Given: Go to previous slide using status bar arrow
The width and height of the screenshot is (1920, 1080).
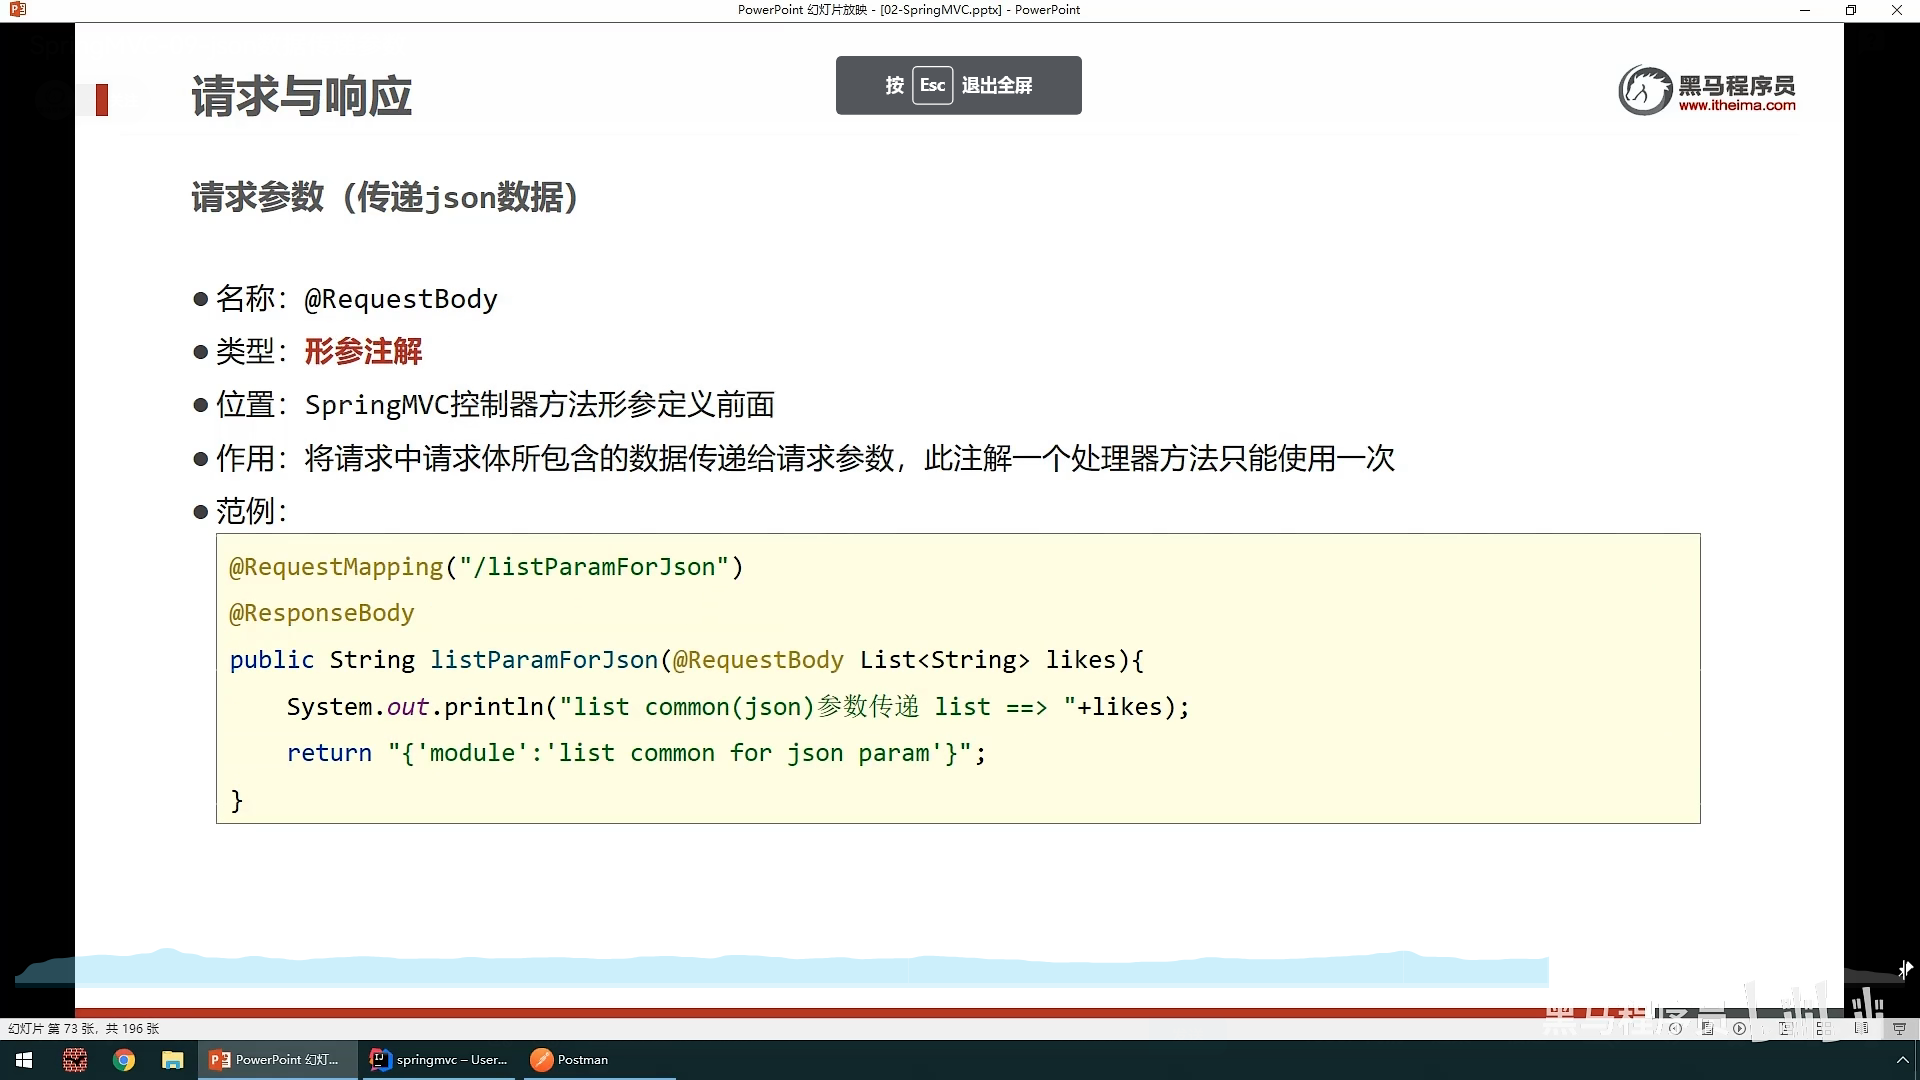Looking at the screenshot, I should (x=1675, y=1028).
